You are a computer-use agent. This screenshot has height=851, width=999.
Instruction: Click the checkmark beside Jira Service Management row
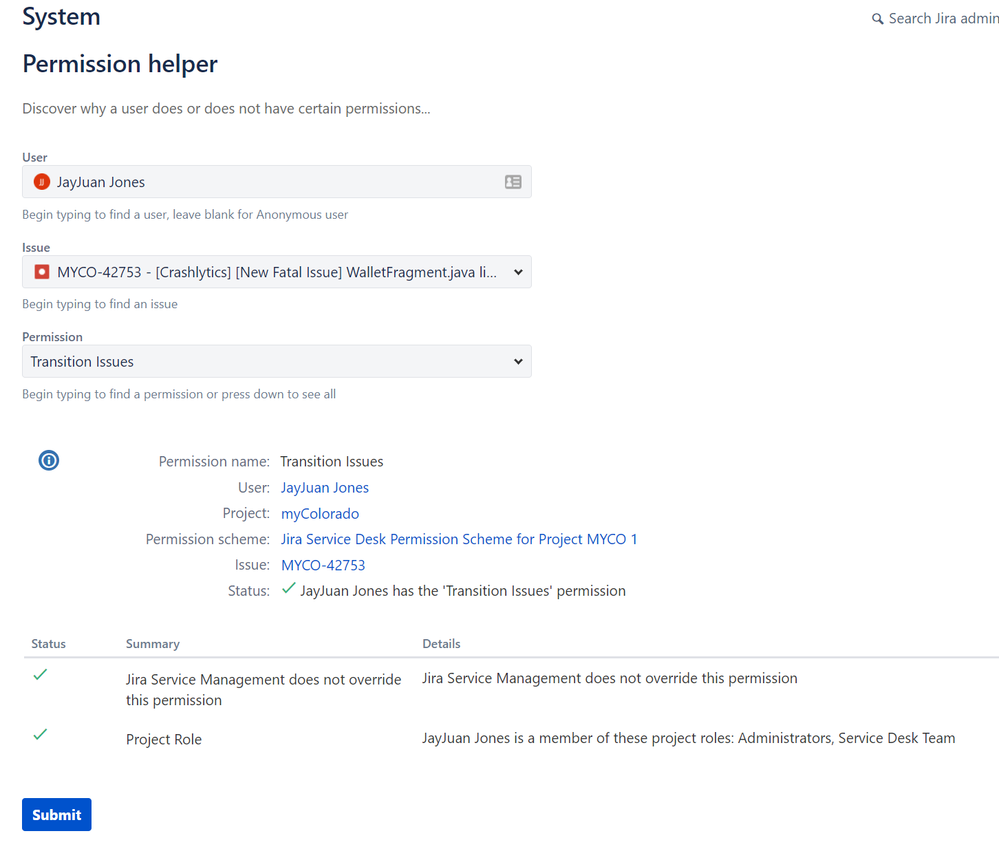click(39, 675)
